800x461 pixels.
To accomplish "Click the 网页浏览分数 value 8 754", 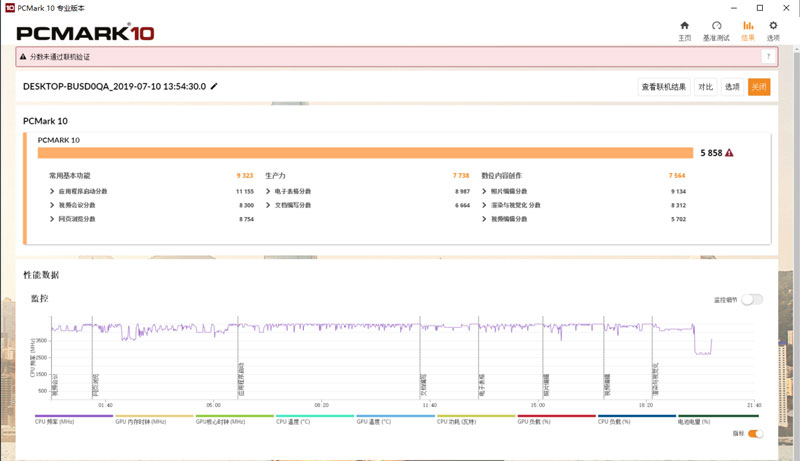I will click(246, 219).
